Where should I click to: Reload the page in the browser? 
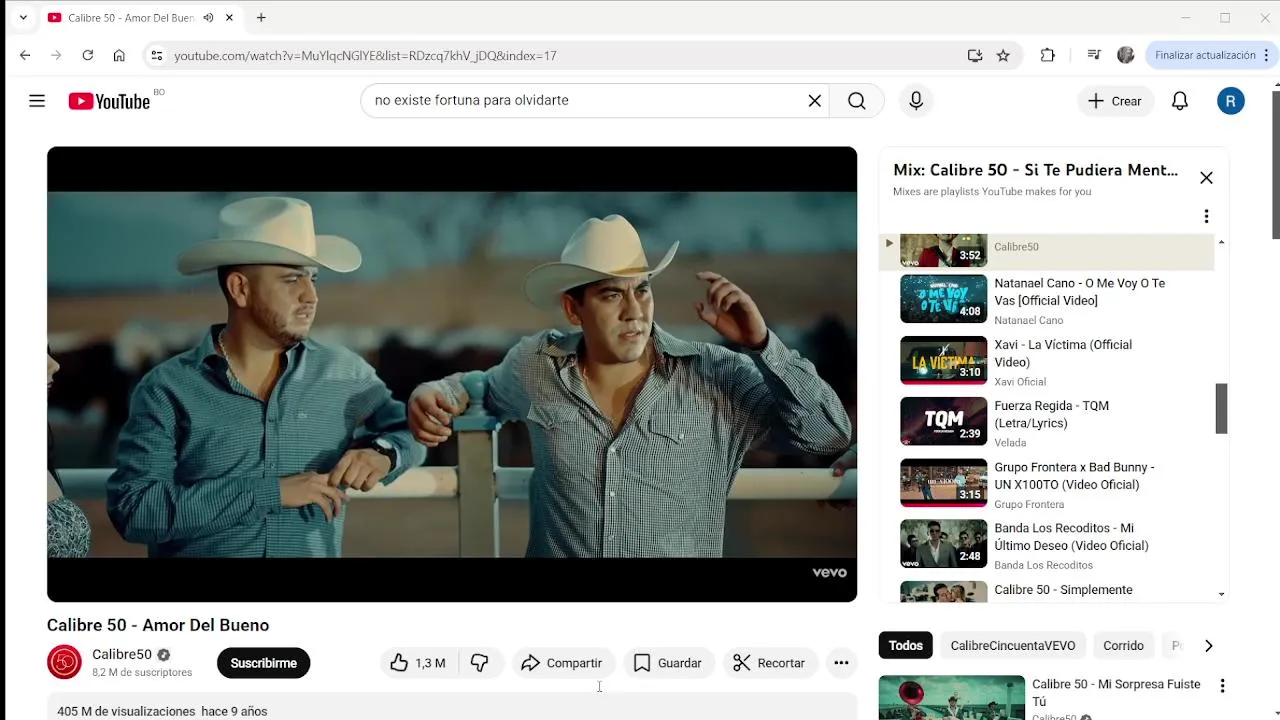(x=88, y=56)
